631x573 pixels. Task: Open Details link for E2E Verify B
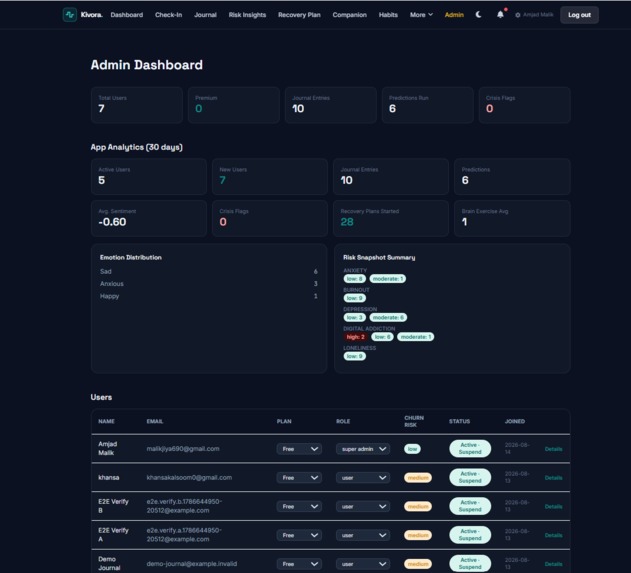[x=553, y=506]
